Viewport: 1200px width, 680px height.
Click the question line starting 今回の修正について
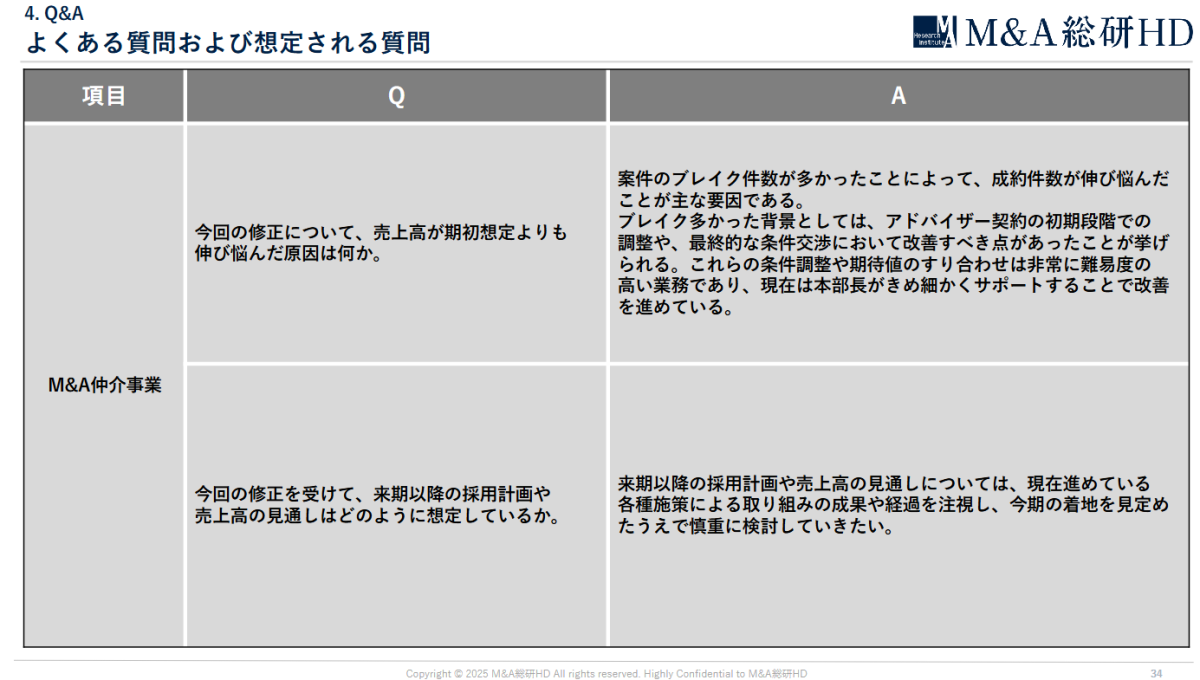click(380, 232)
